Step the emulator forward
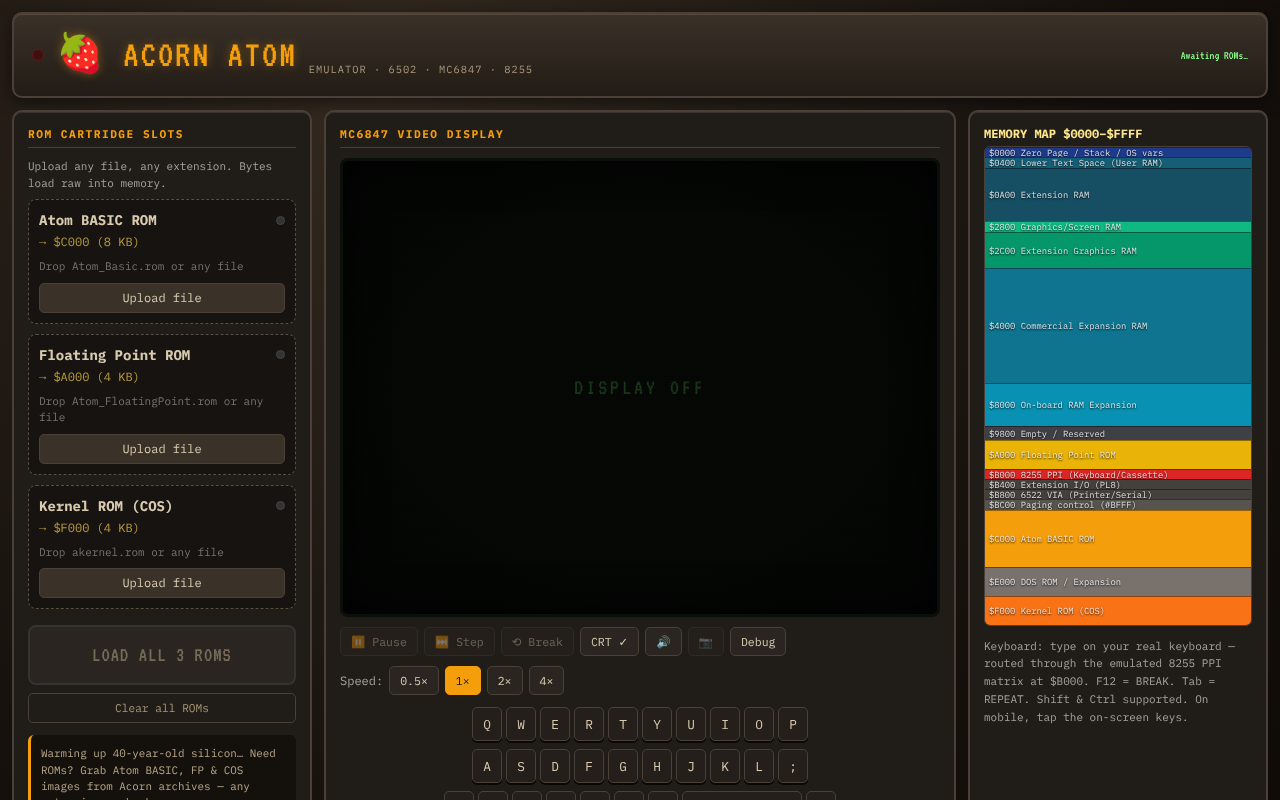 [x=459, y=642]
